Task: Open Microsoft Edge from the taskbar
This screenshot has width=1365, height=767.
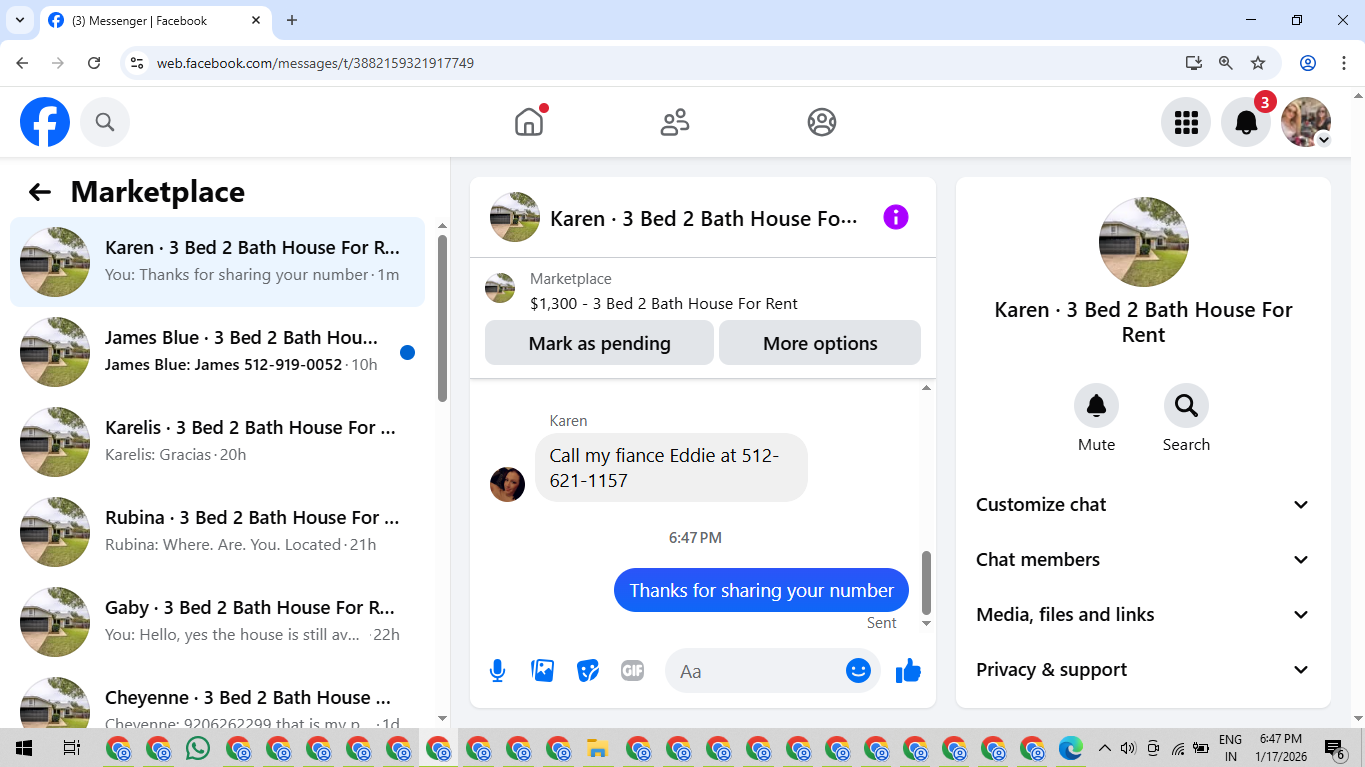Action: [1071, 748]
